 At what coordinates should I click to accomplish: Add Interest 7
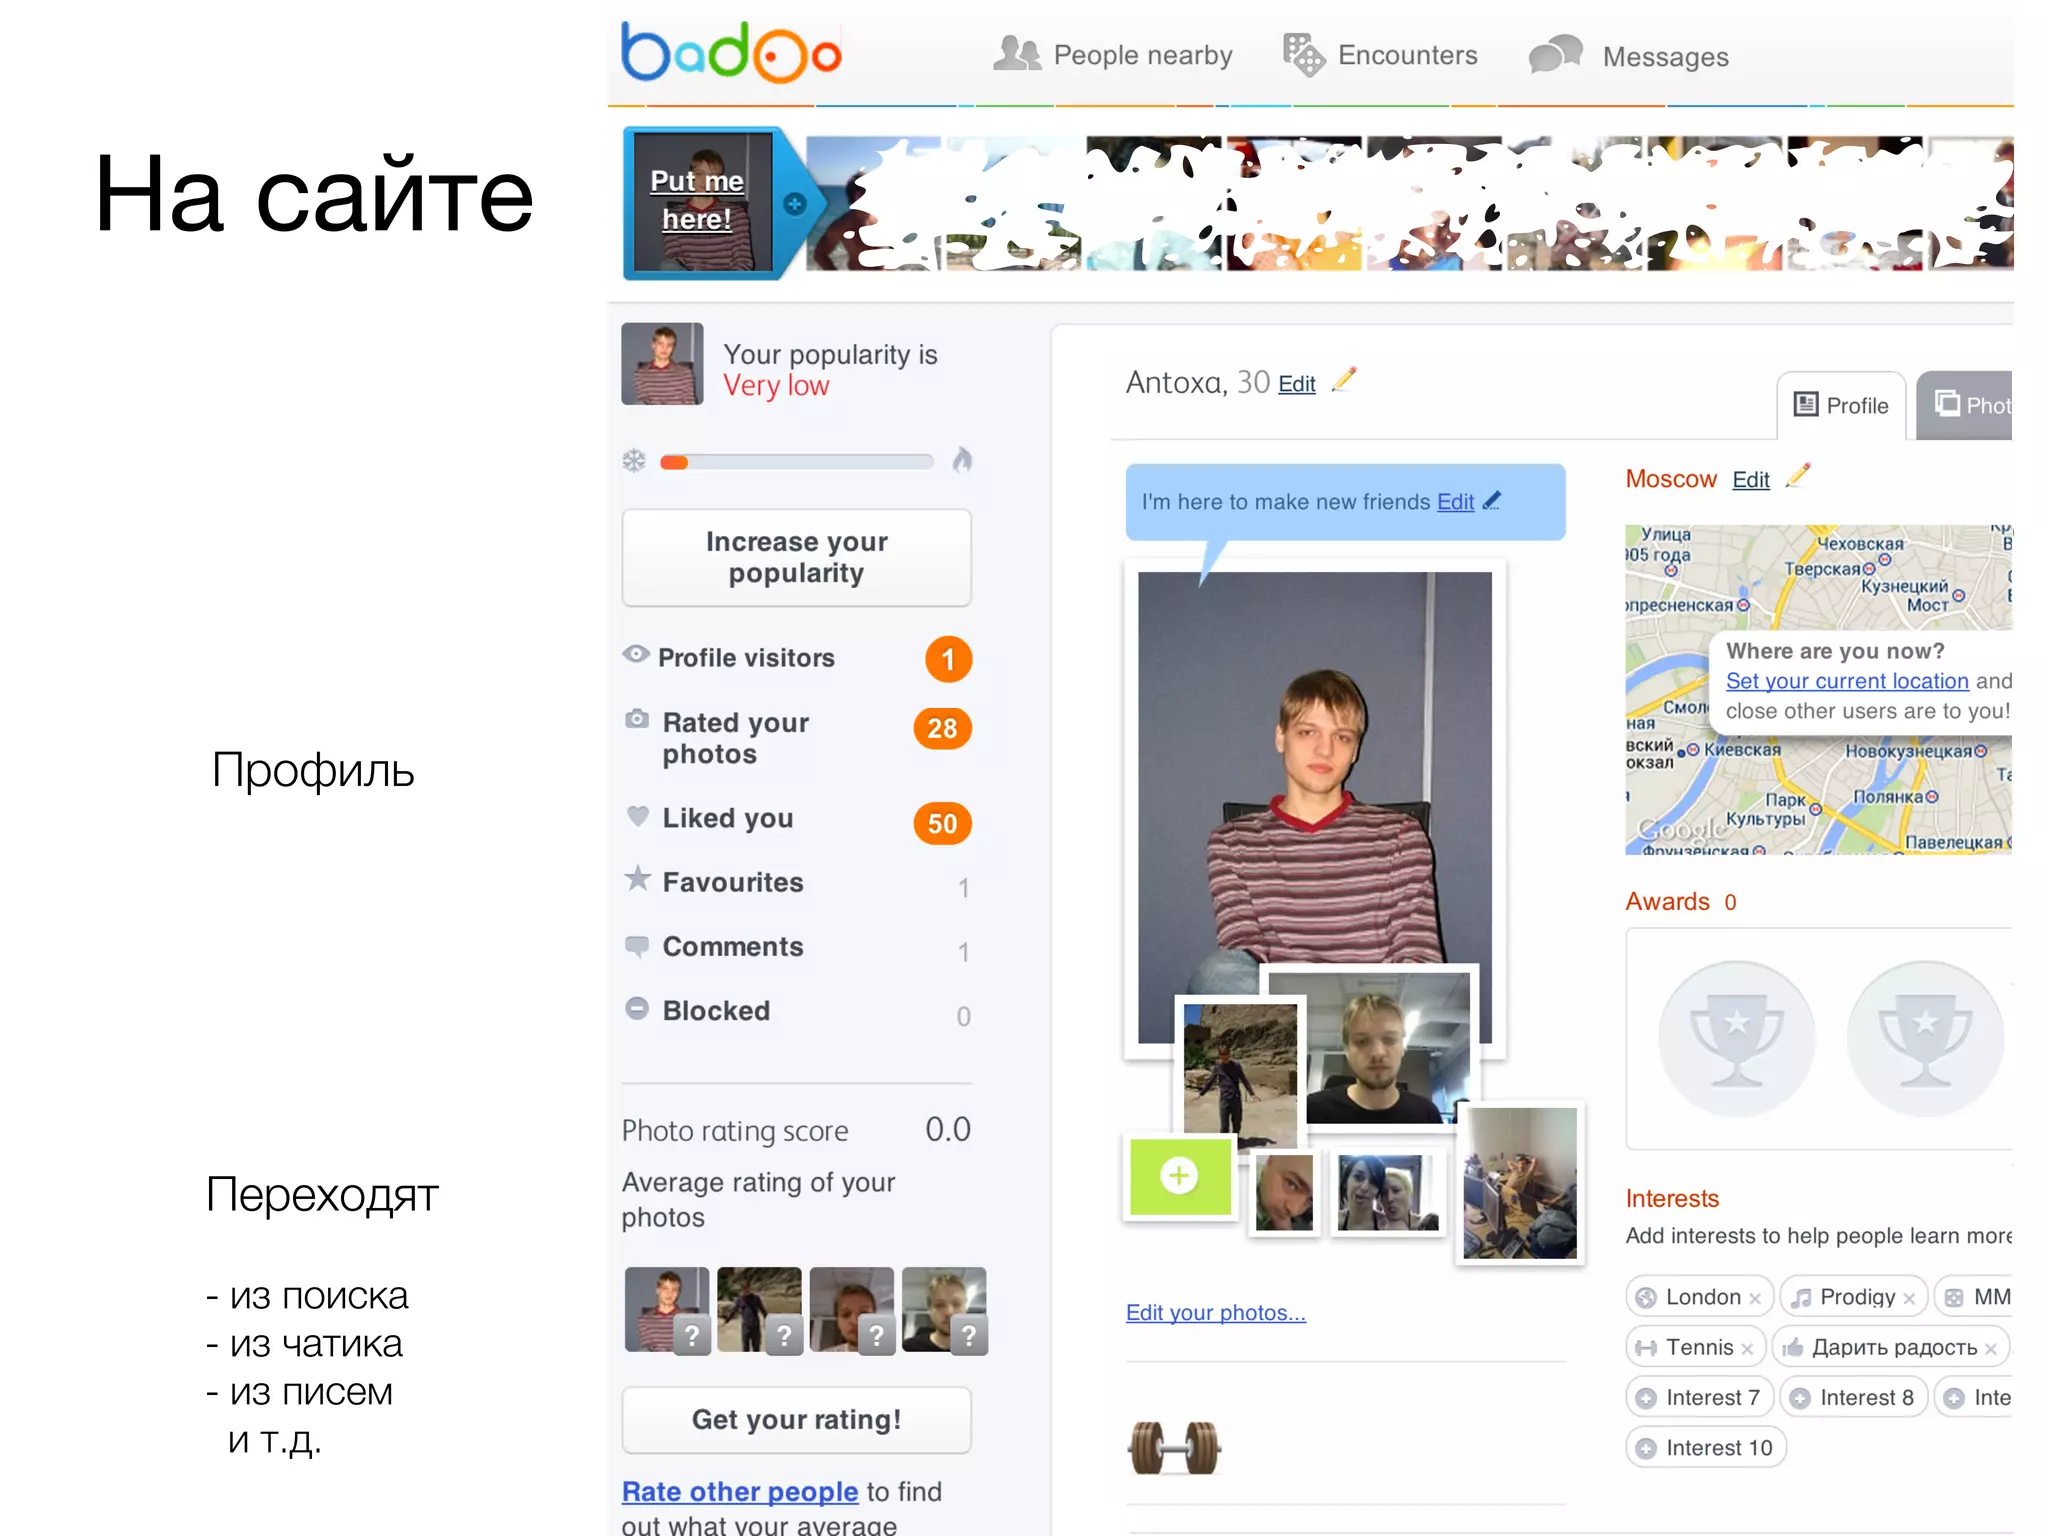click(1699, 1397)
